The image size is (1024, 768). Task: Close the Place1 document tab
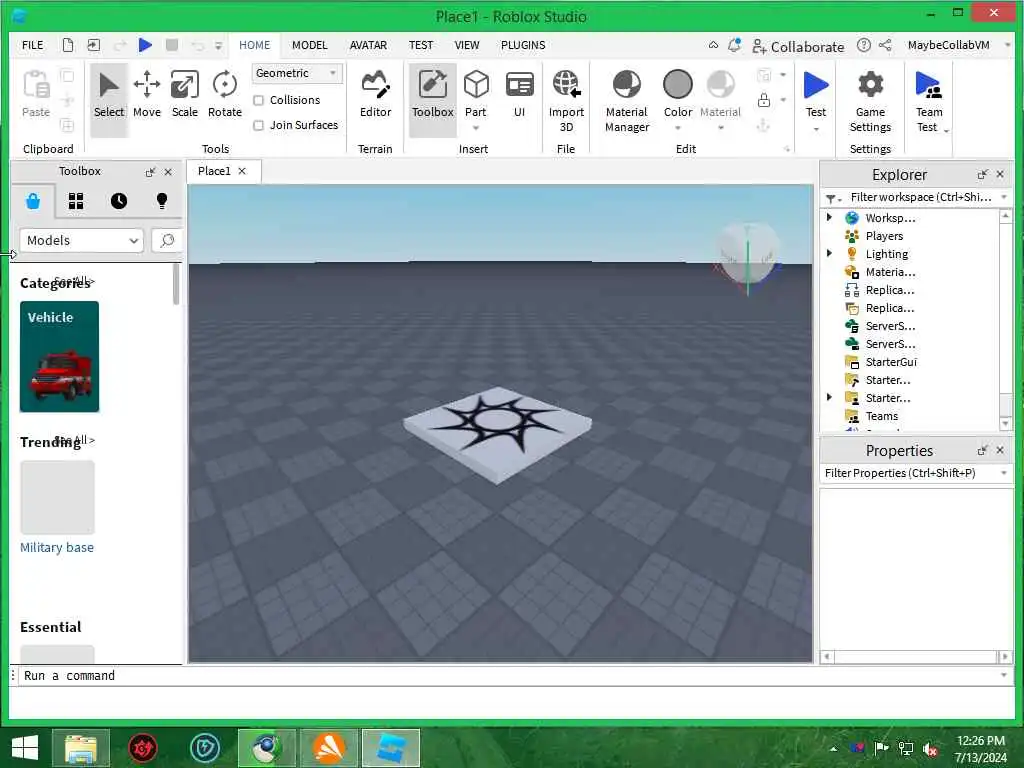pos(242,171)
